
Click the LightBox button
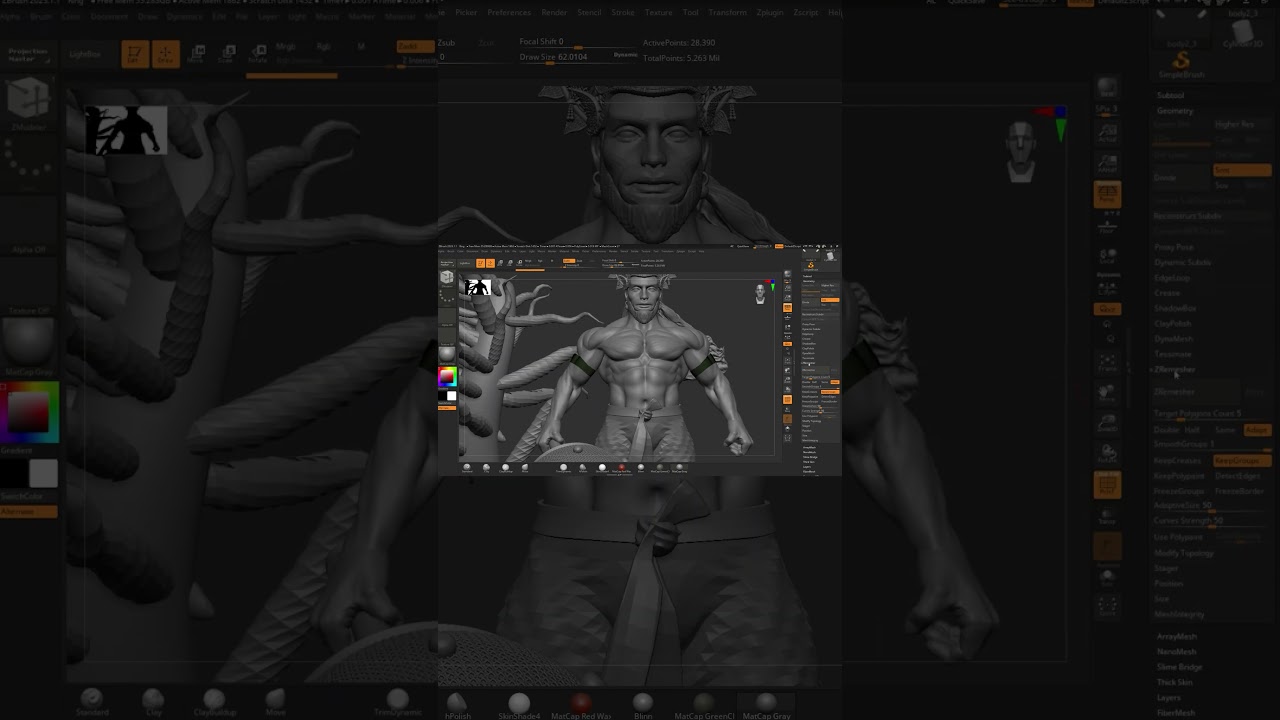(86, 54)
